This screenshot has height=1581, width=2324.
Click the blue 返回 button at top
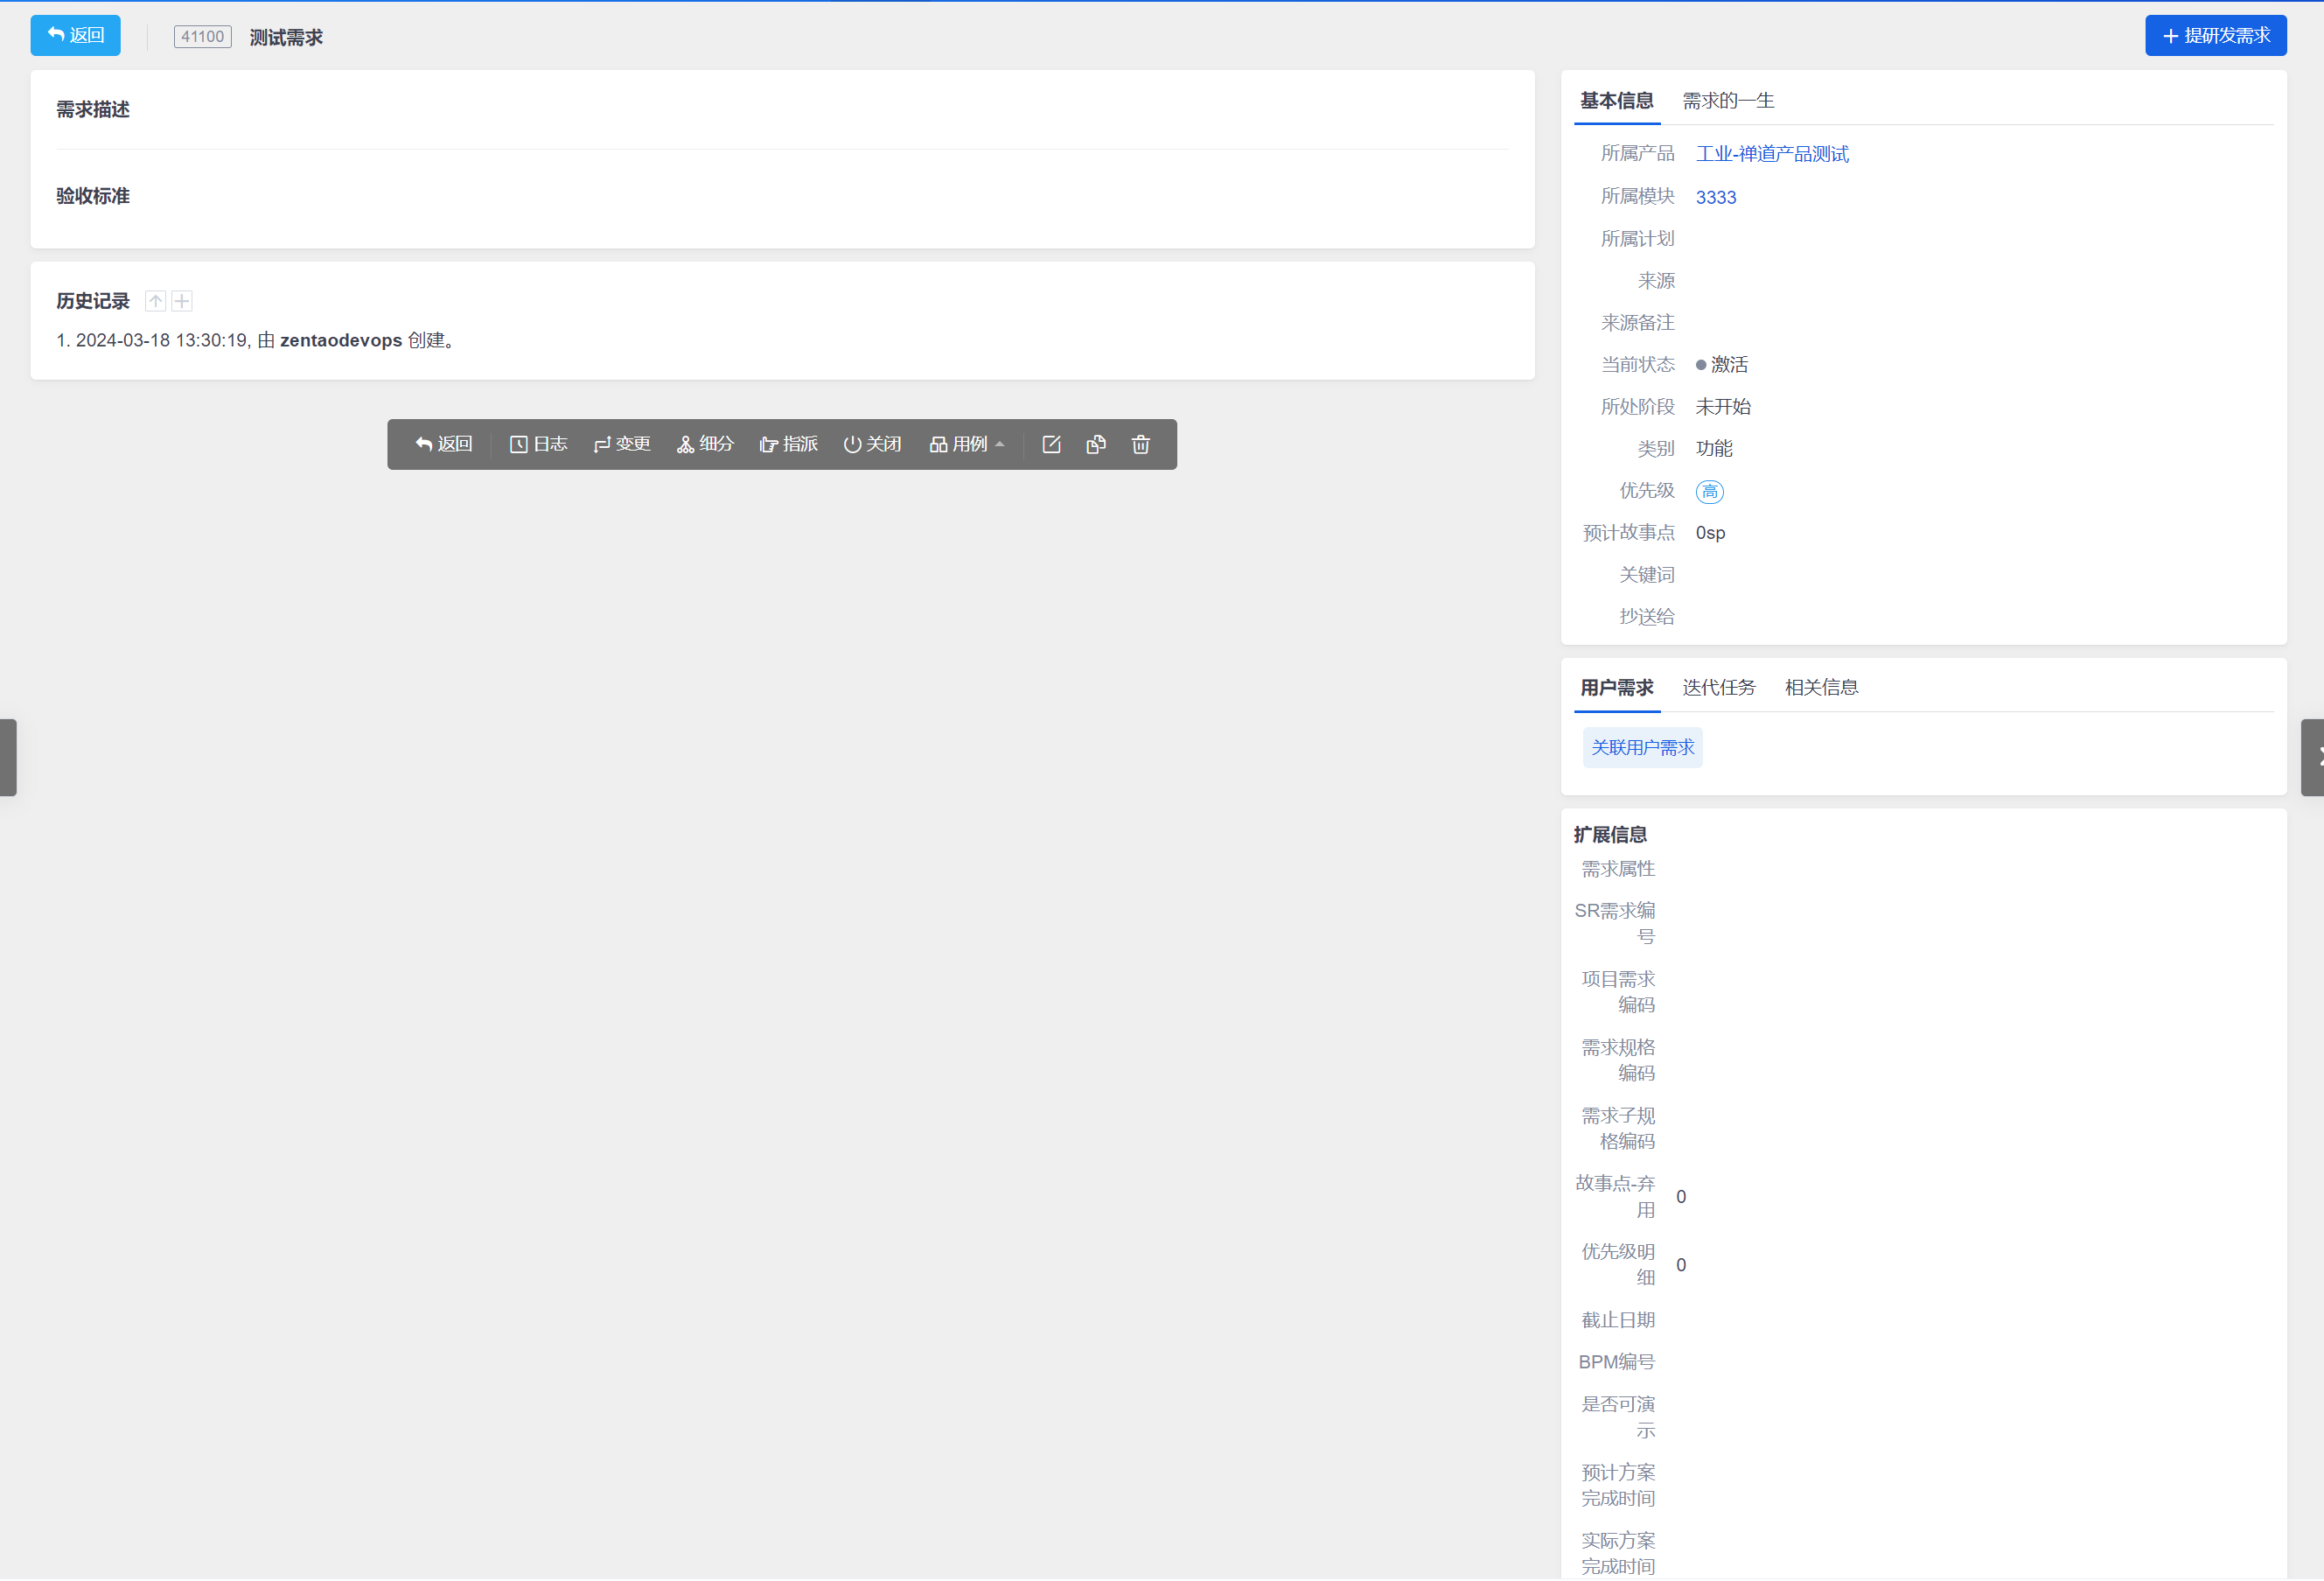click(76, 36)
